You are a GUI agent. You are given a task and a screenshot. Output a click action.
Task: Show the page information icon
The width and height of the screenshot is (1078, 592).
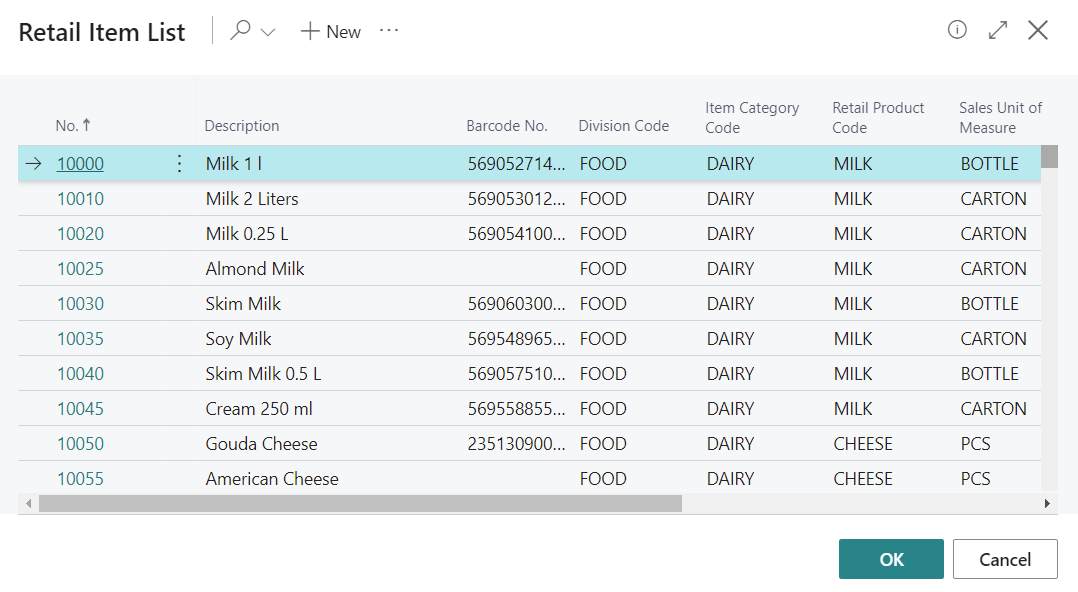957,30
